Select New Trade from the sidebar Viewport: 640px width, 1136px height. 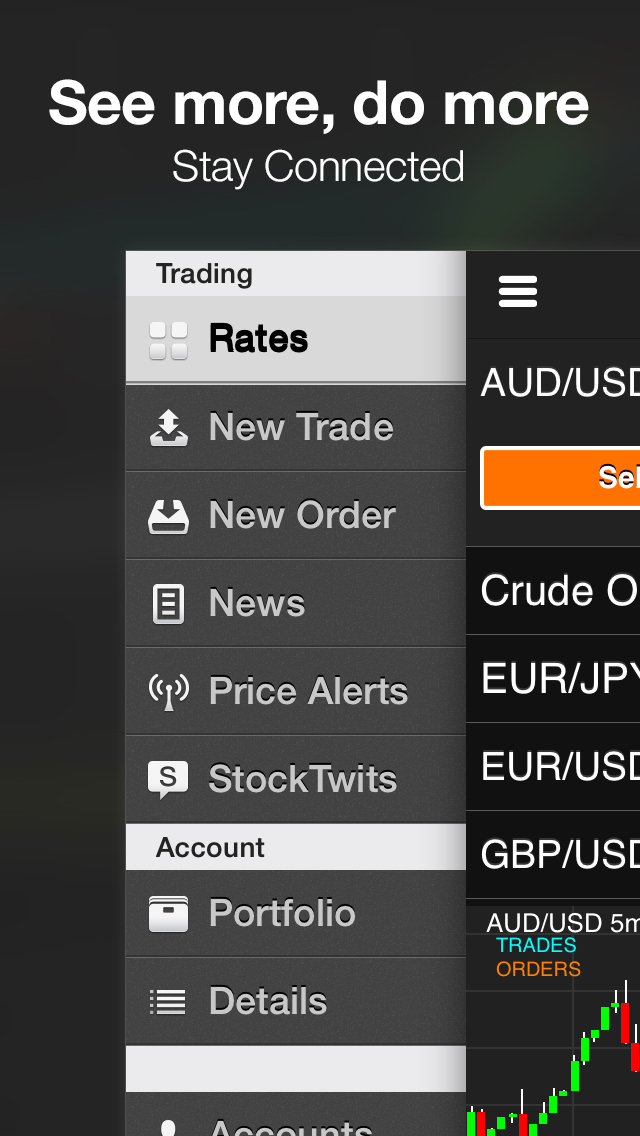(x=301, y=427)
